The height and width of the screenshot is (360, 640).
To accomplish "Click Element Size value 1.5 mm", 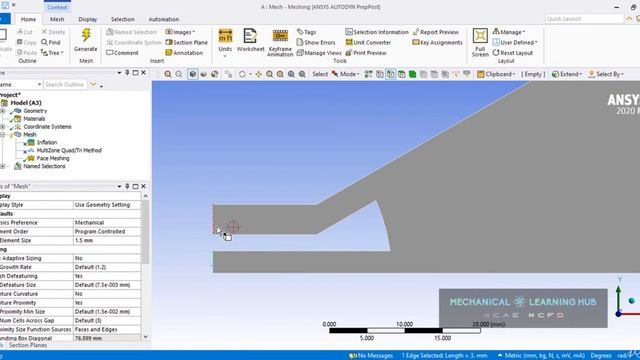I will click(107, 240).
